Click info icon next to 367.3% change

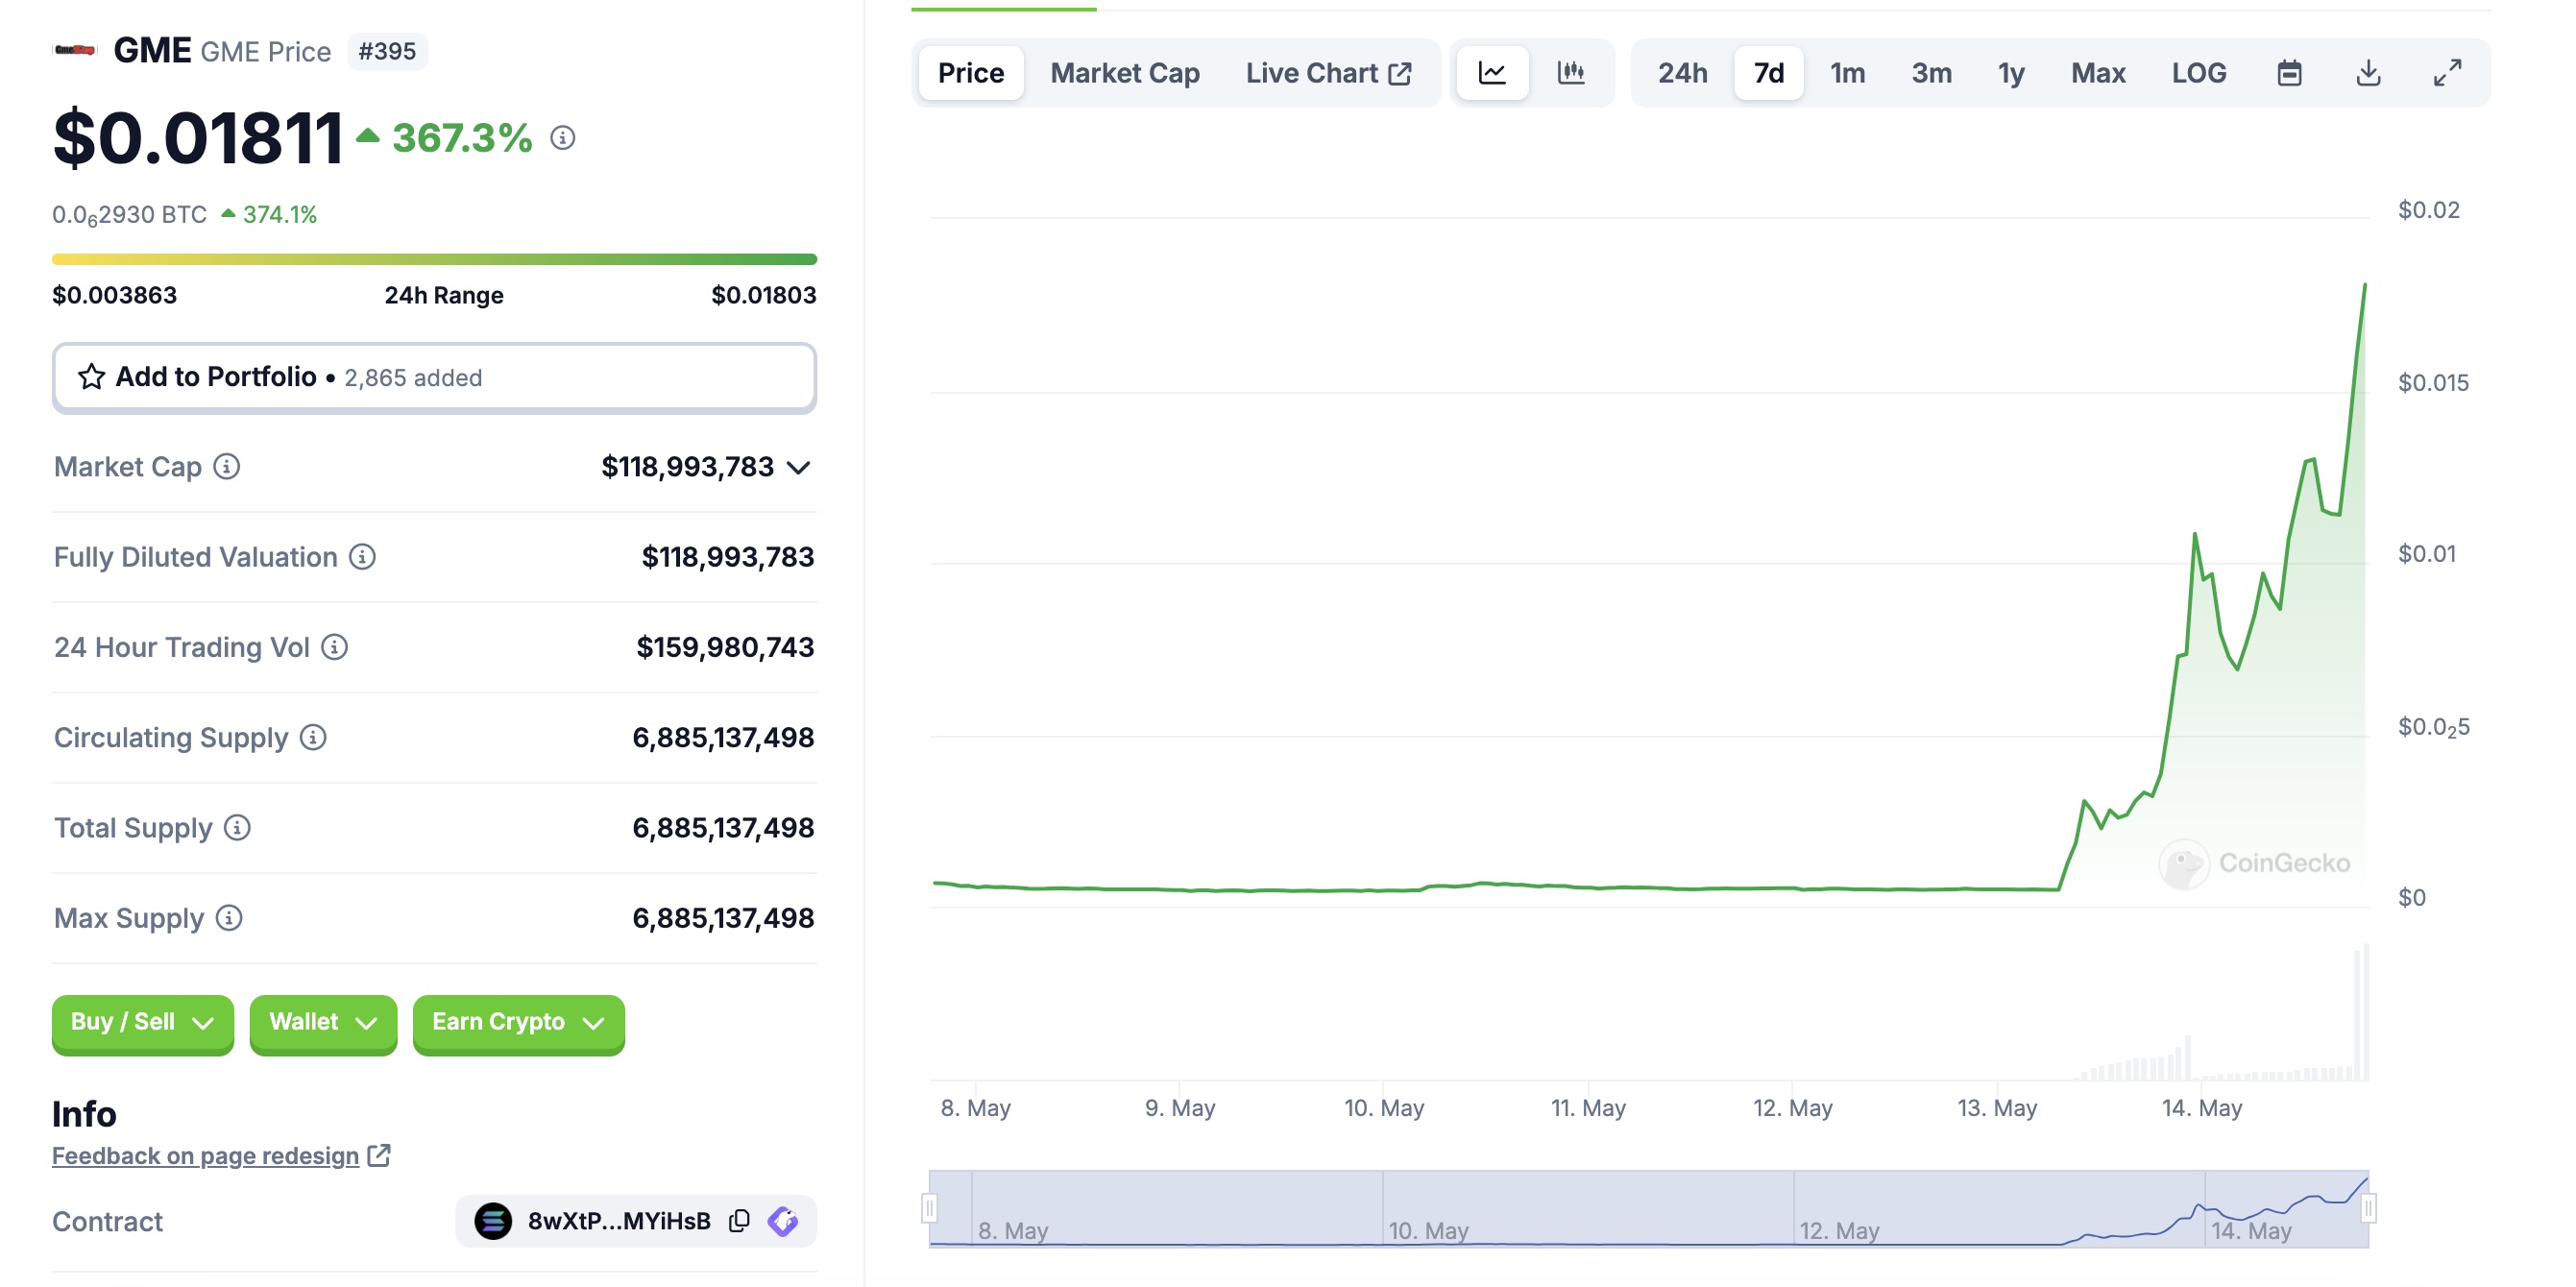(563, 138)
